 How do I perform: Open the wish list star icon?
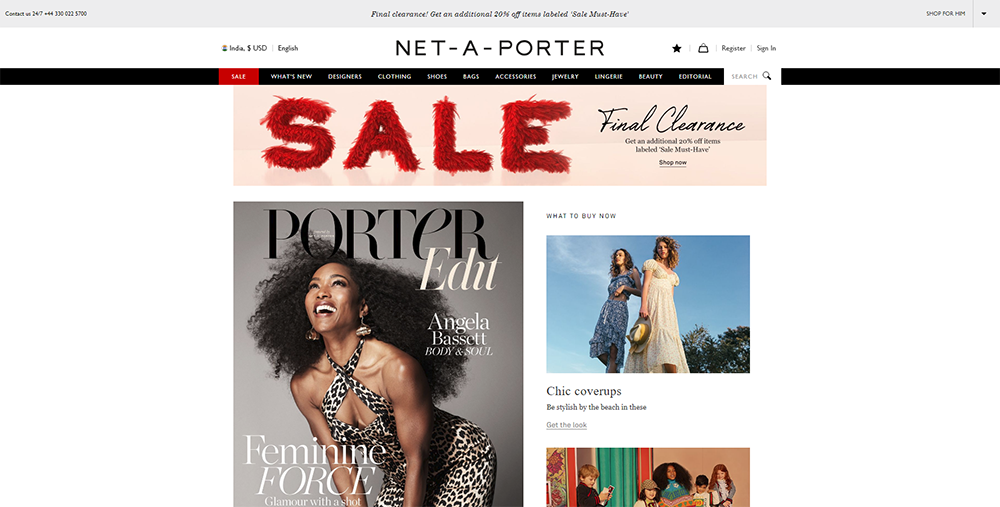point(677,48)
